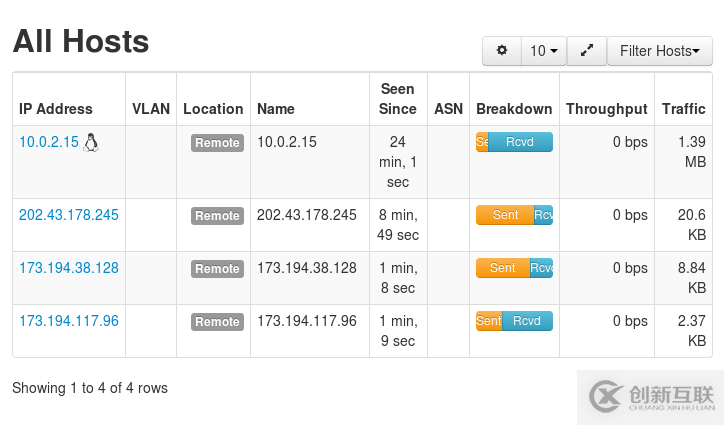The width and height of the screenshot is (724, 425).
Task: Click the expand table fullscreen icon
Action: pos(587,51)
